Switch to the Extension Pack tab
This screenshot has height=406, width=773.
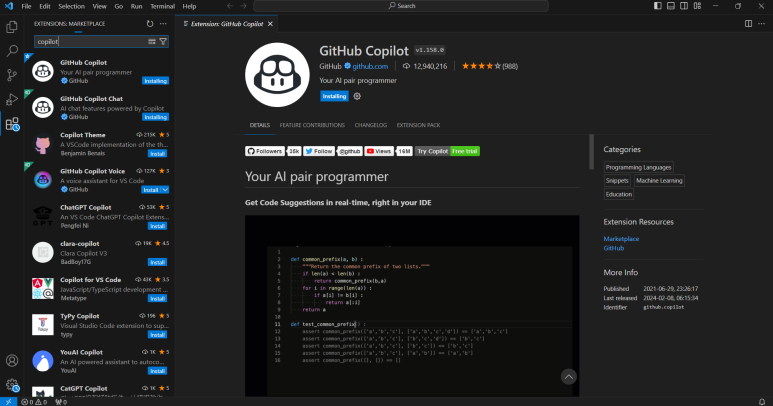click(x=418, y=125)
